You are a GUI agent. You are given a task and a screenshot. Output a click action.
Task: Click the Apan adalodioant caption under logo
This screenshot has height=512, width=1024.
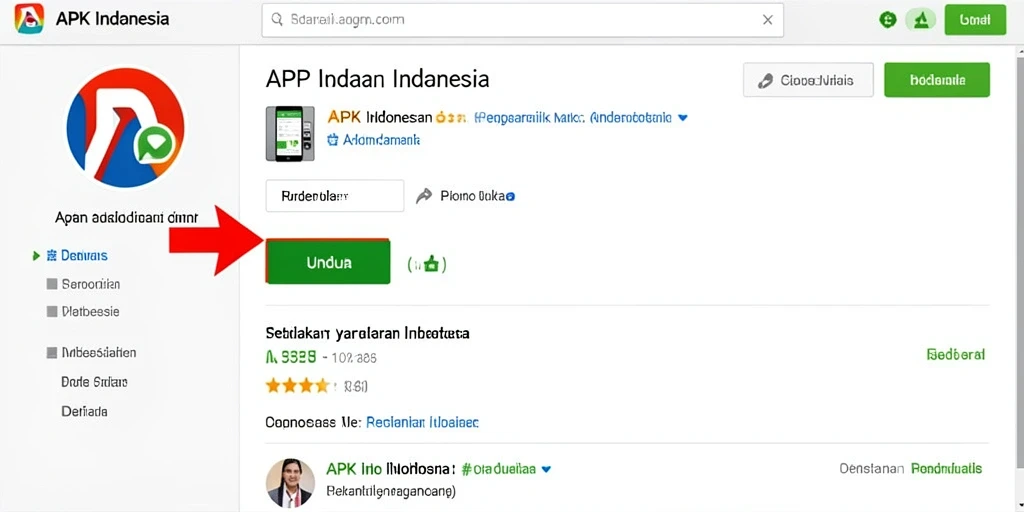point(126,217)
